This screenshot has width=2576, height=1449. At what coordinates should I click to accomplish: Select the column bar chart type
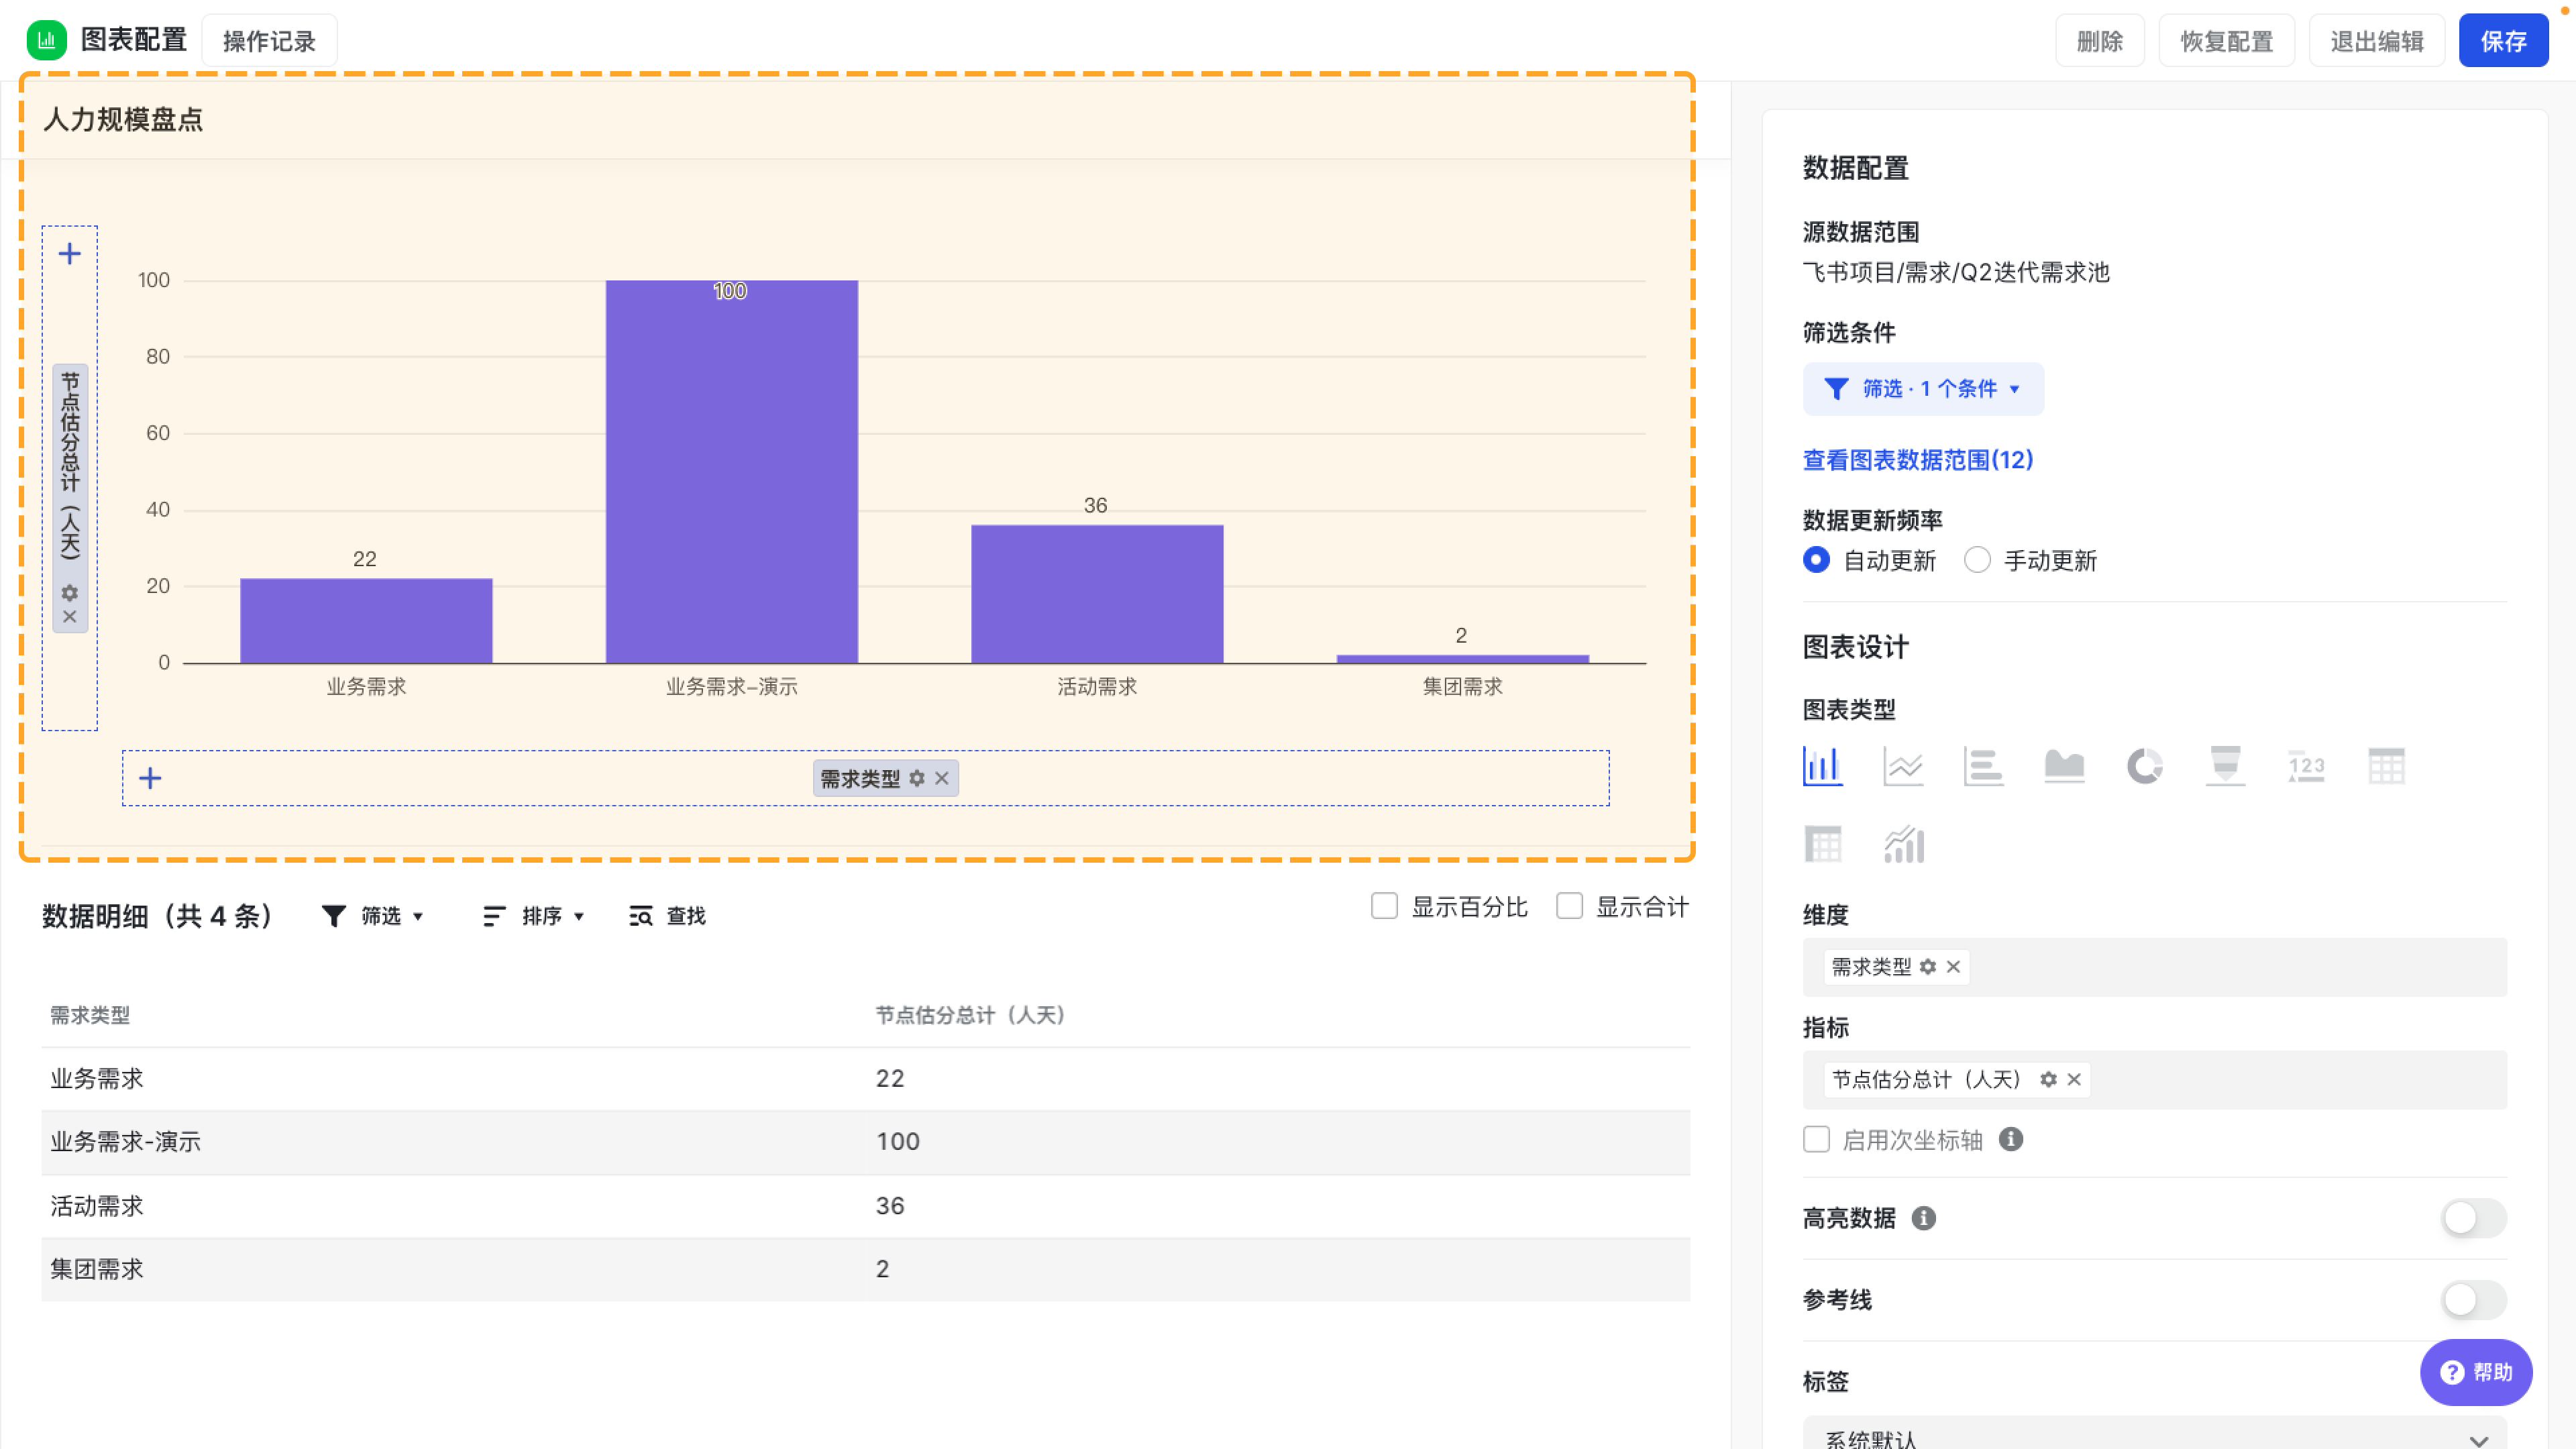[1823, 766]
